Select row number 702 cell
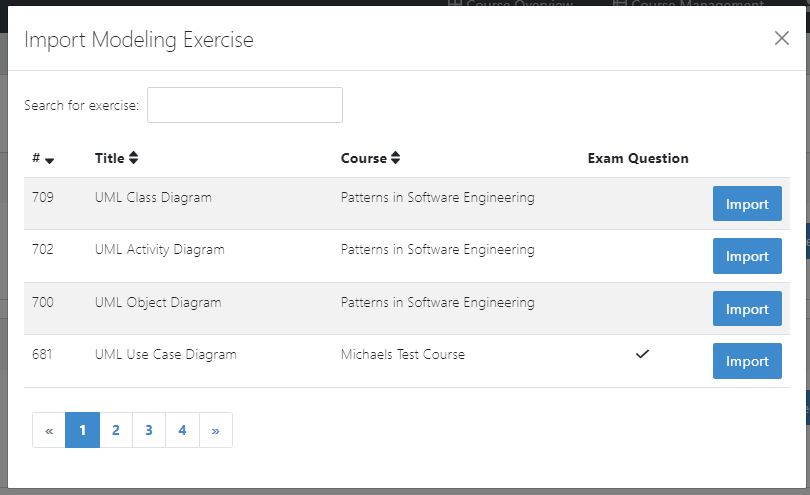Image resolution: width=810 pixels, height=495 pixels. (43, 249)
